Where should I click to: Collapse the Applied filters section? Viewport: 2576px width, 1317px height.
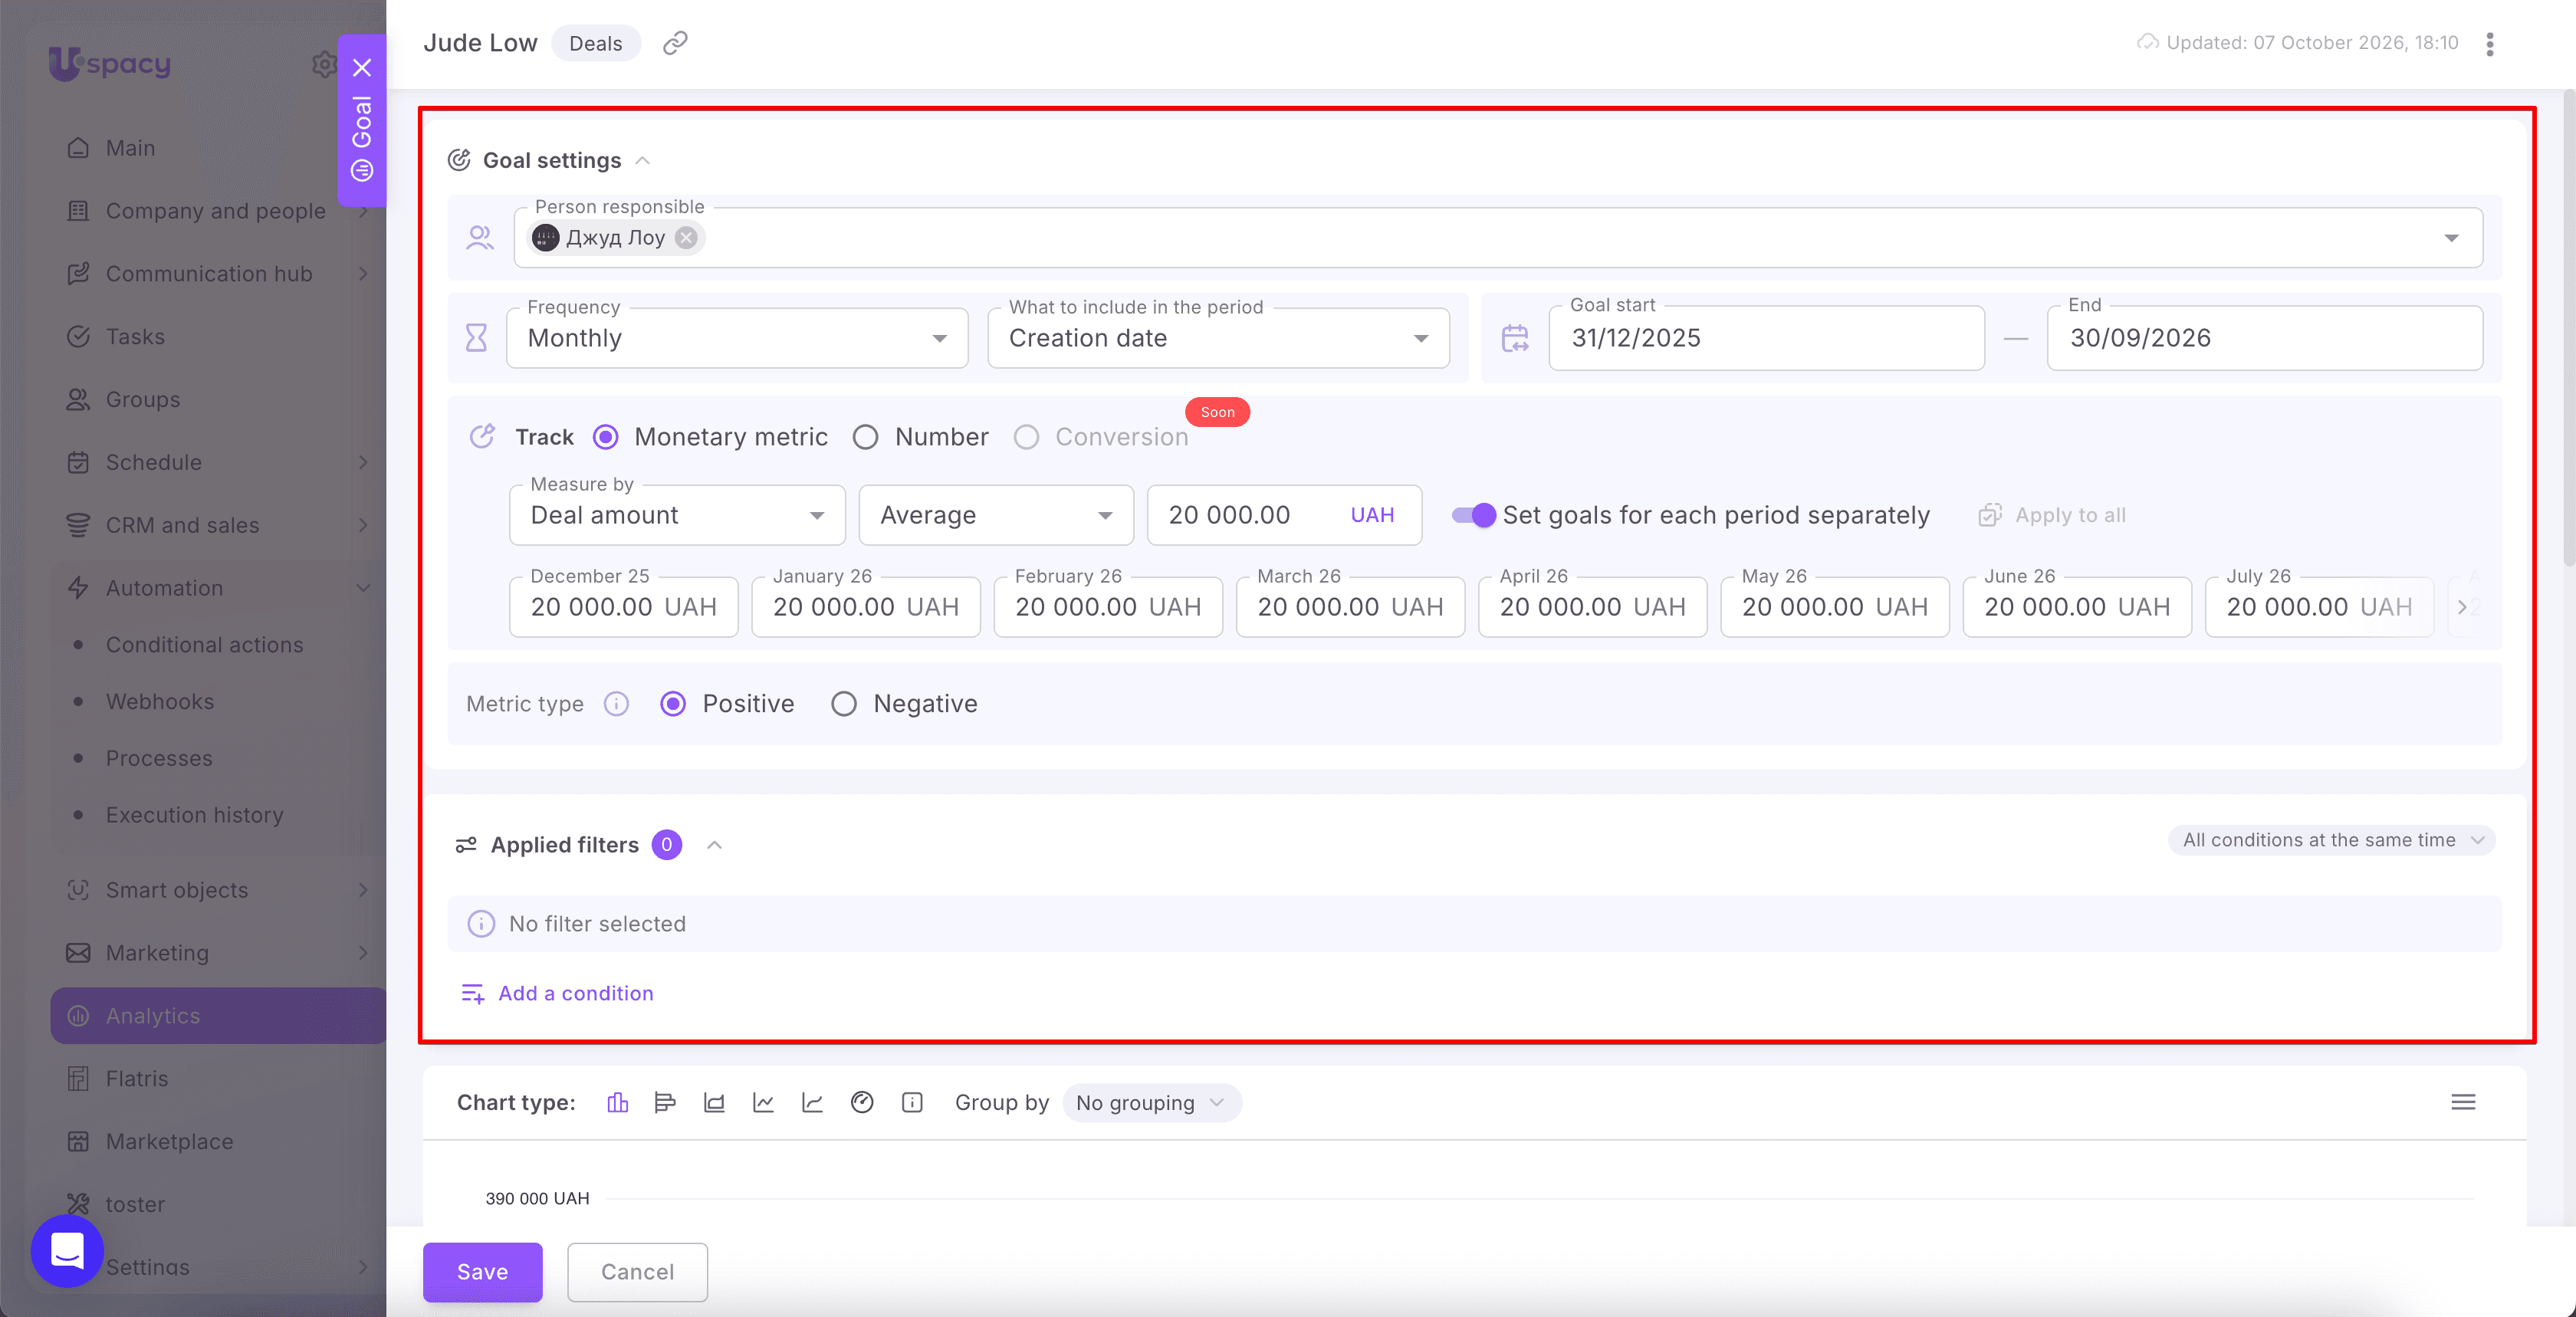click(714, 845)
